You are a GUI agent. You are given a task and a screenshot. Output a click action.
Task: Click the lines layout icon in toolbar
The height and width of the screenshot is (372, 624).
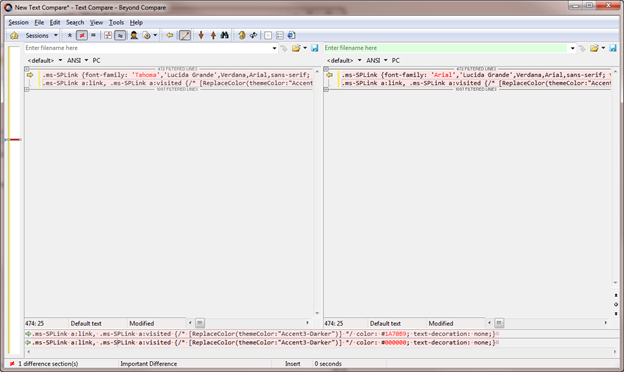[280, 35]
